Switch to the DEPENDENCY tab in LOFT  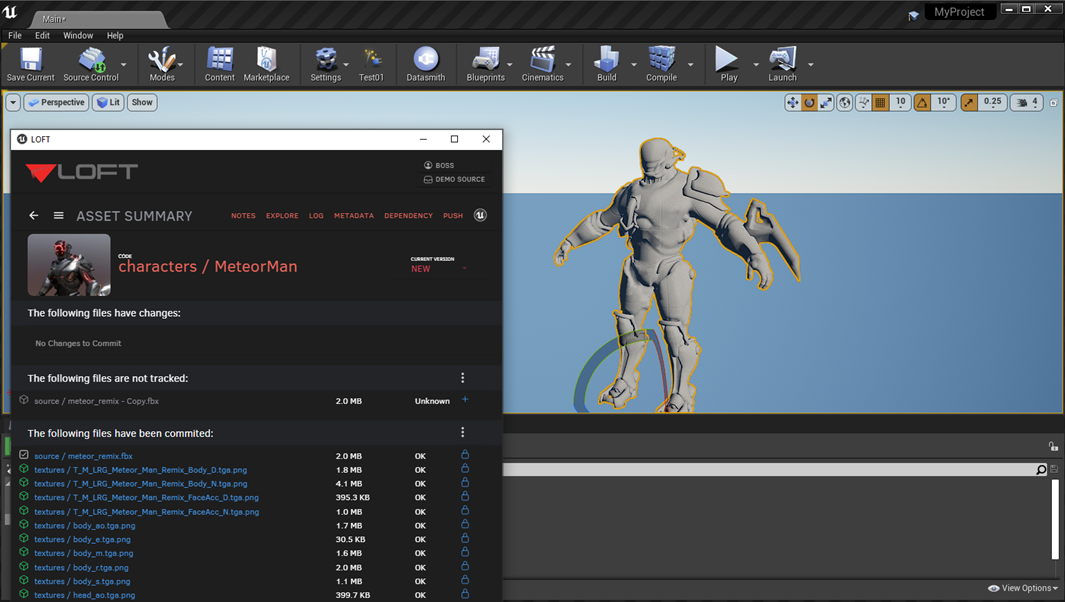(x=408, y=216)
